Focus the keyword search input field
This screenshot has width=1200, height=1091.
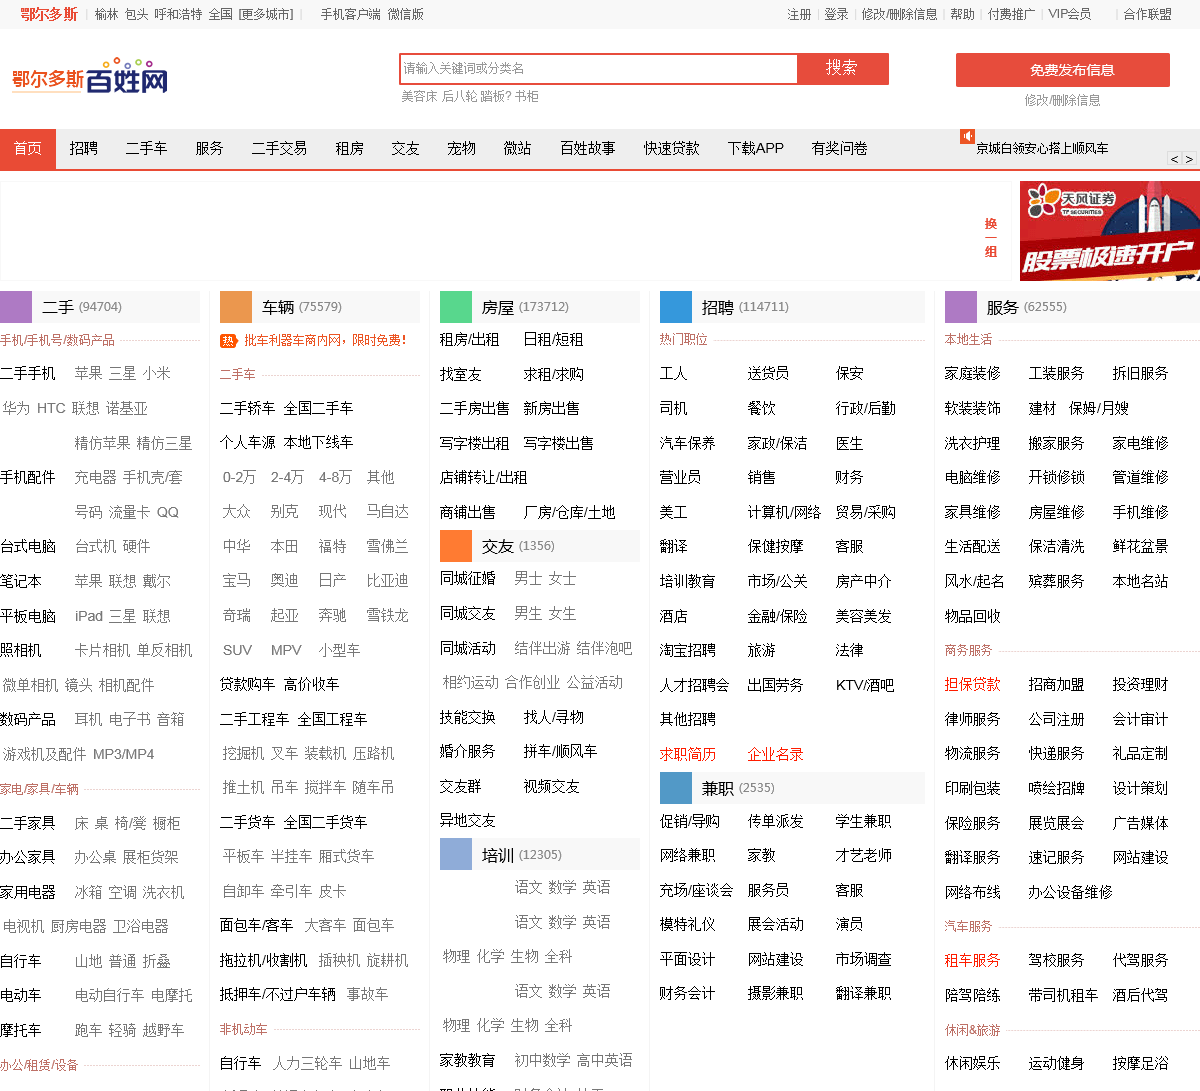(598, 69)
